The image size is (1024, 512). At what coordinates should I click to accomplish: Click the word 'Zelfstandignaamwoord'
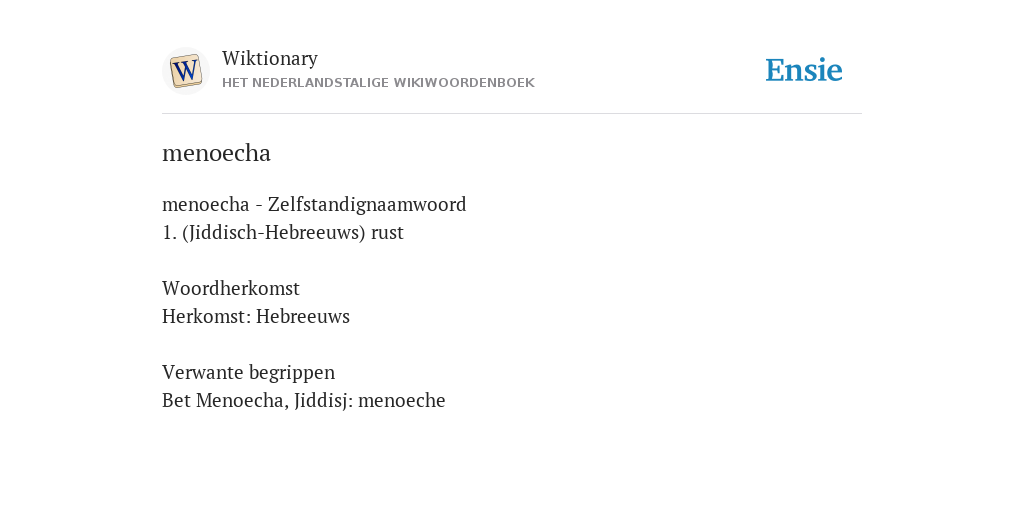tap(367, 204)
